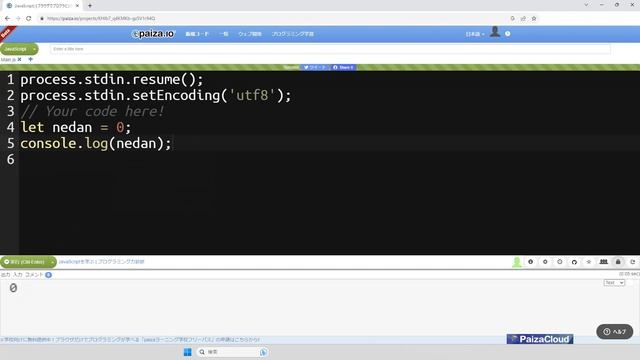Click the browser back arrow
Viewport: 640px width, 360px height.
[7, 18]
